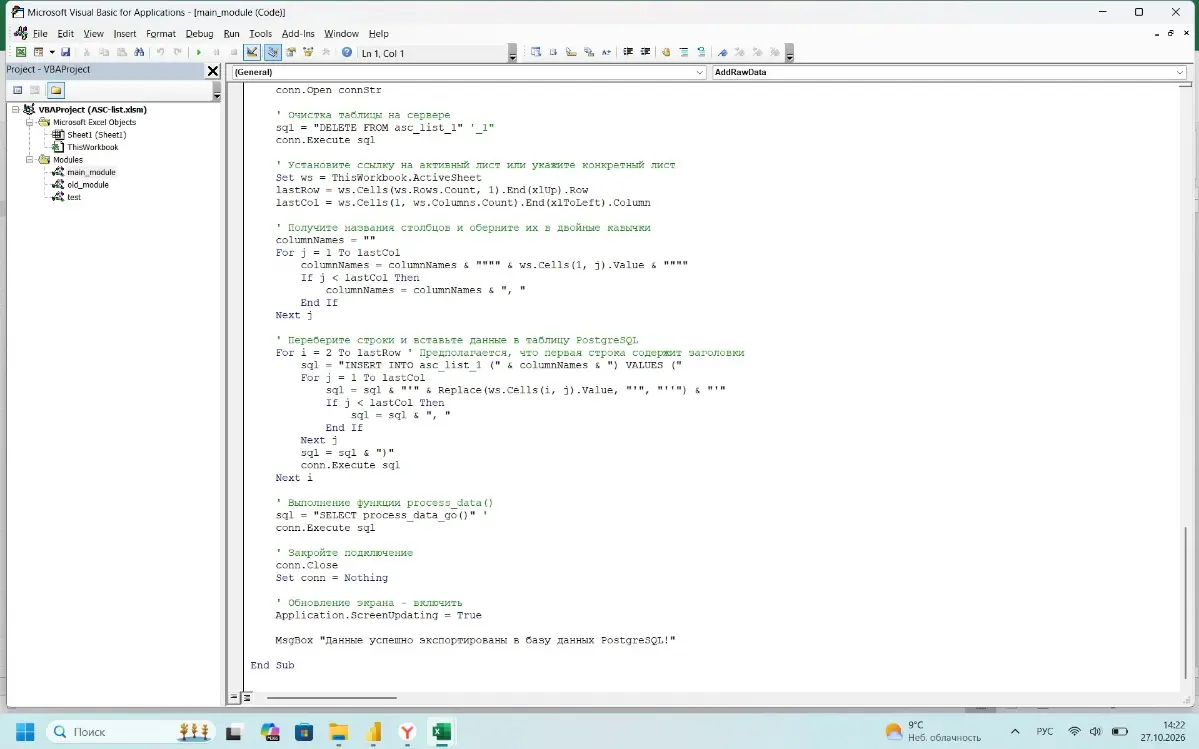
Task: Select old_module in project tree
Action: [x=88, y=184]
